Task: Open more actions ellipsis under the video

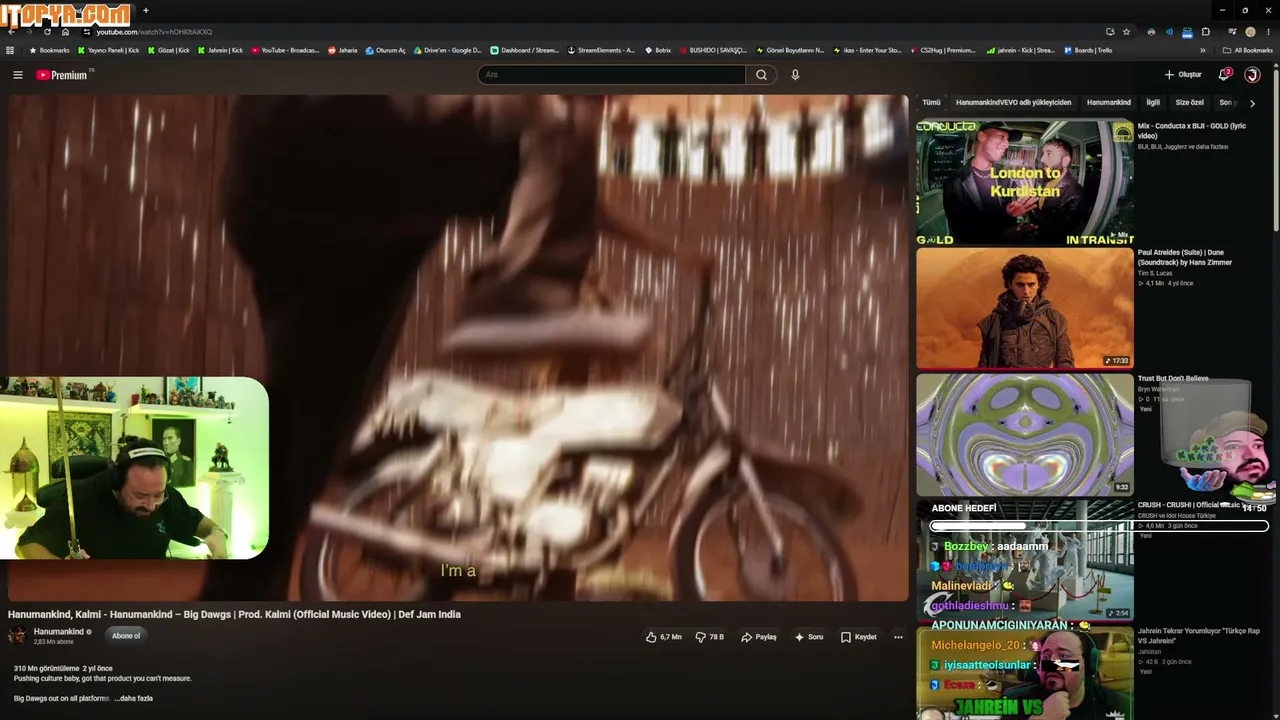Action: (898, 637)
